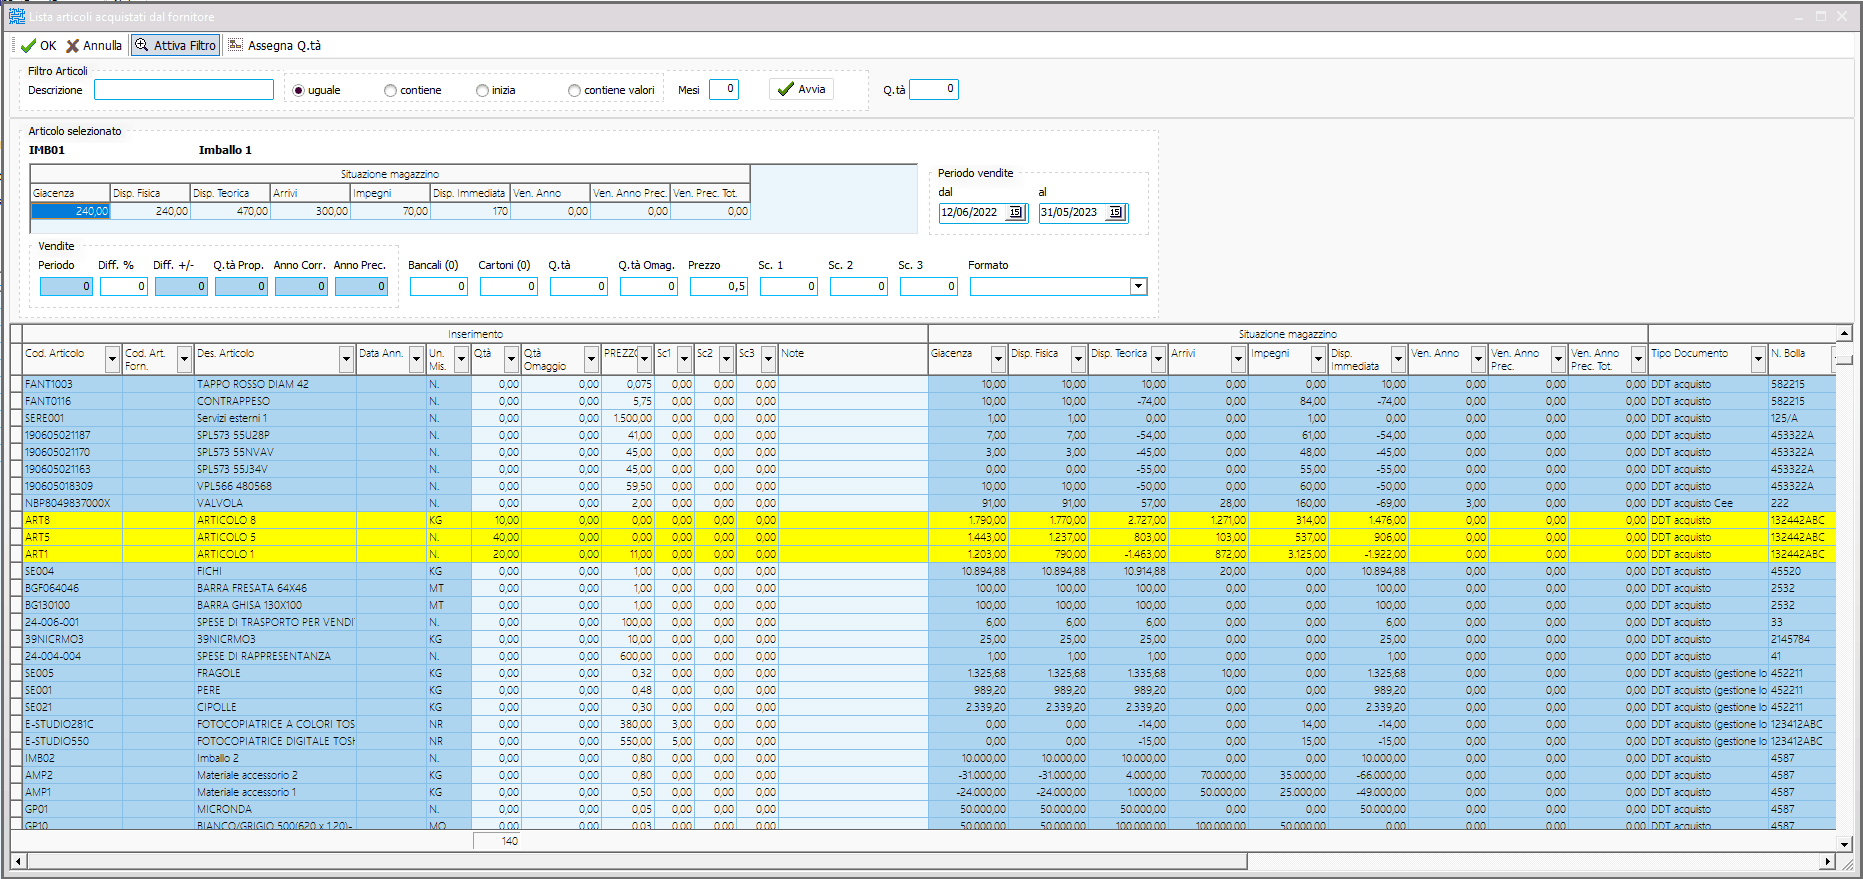Click 'DDT acquisto Cee' document cell

coord(1708,503)
